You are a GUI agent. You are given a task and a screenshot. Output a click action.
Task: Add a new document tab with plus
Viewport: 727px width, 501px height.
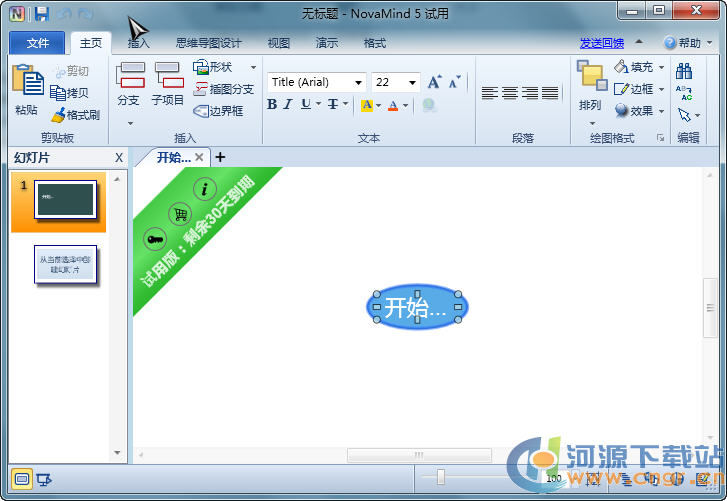220,157
